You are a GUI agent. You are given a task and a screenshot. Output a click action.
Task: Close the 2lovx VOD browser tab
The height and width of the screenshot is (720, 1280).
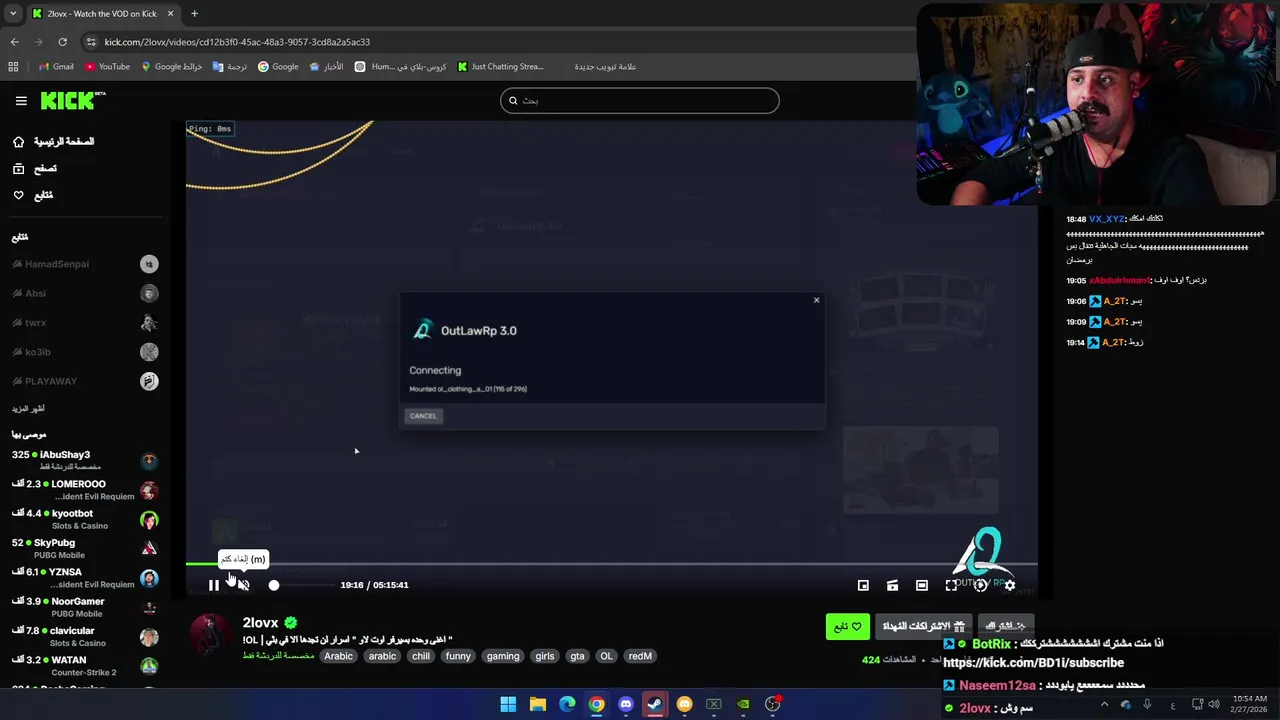tap(170, 14)
